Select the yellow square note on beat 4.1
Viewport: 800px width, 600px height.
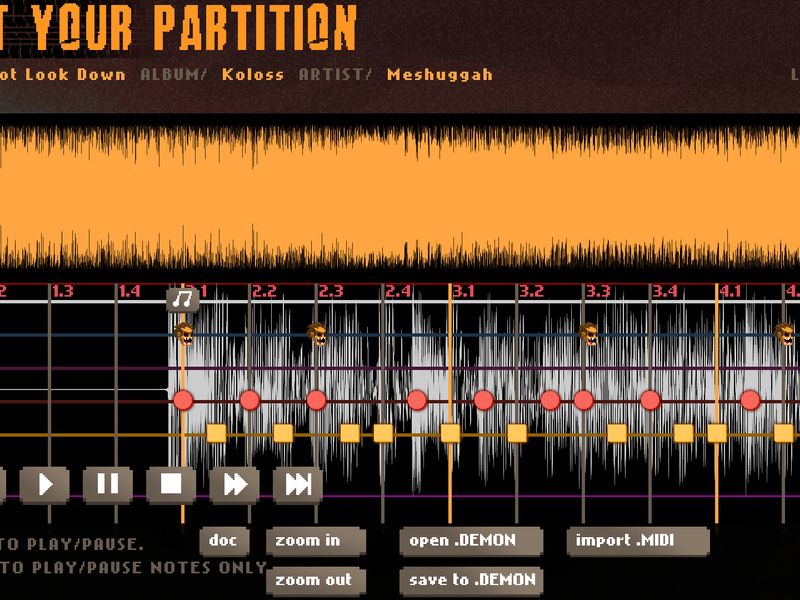tap(717, 434)
